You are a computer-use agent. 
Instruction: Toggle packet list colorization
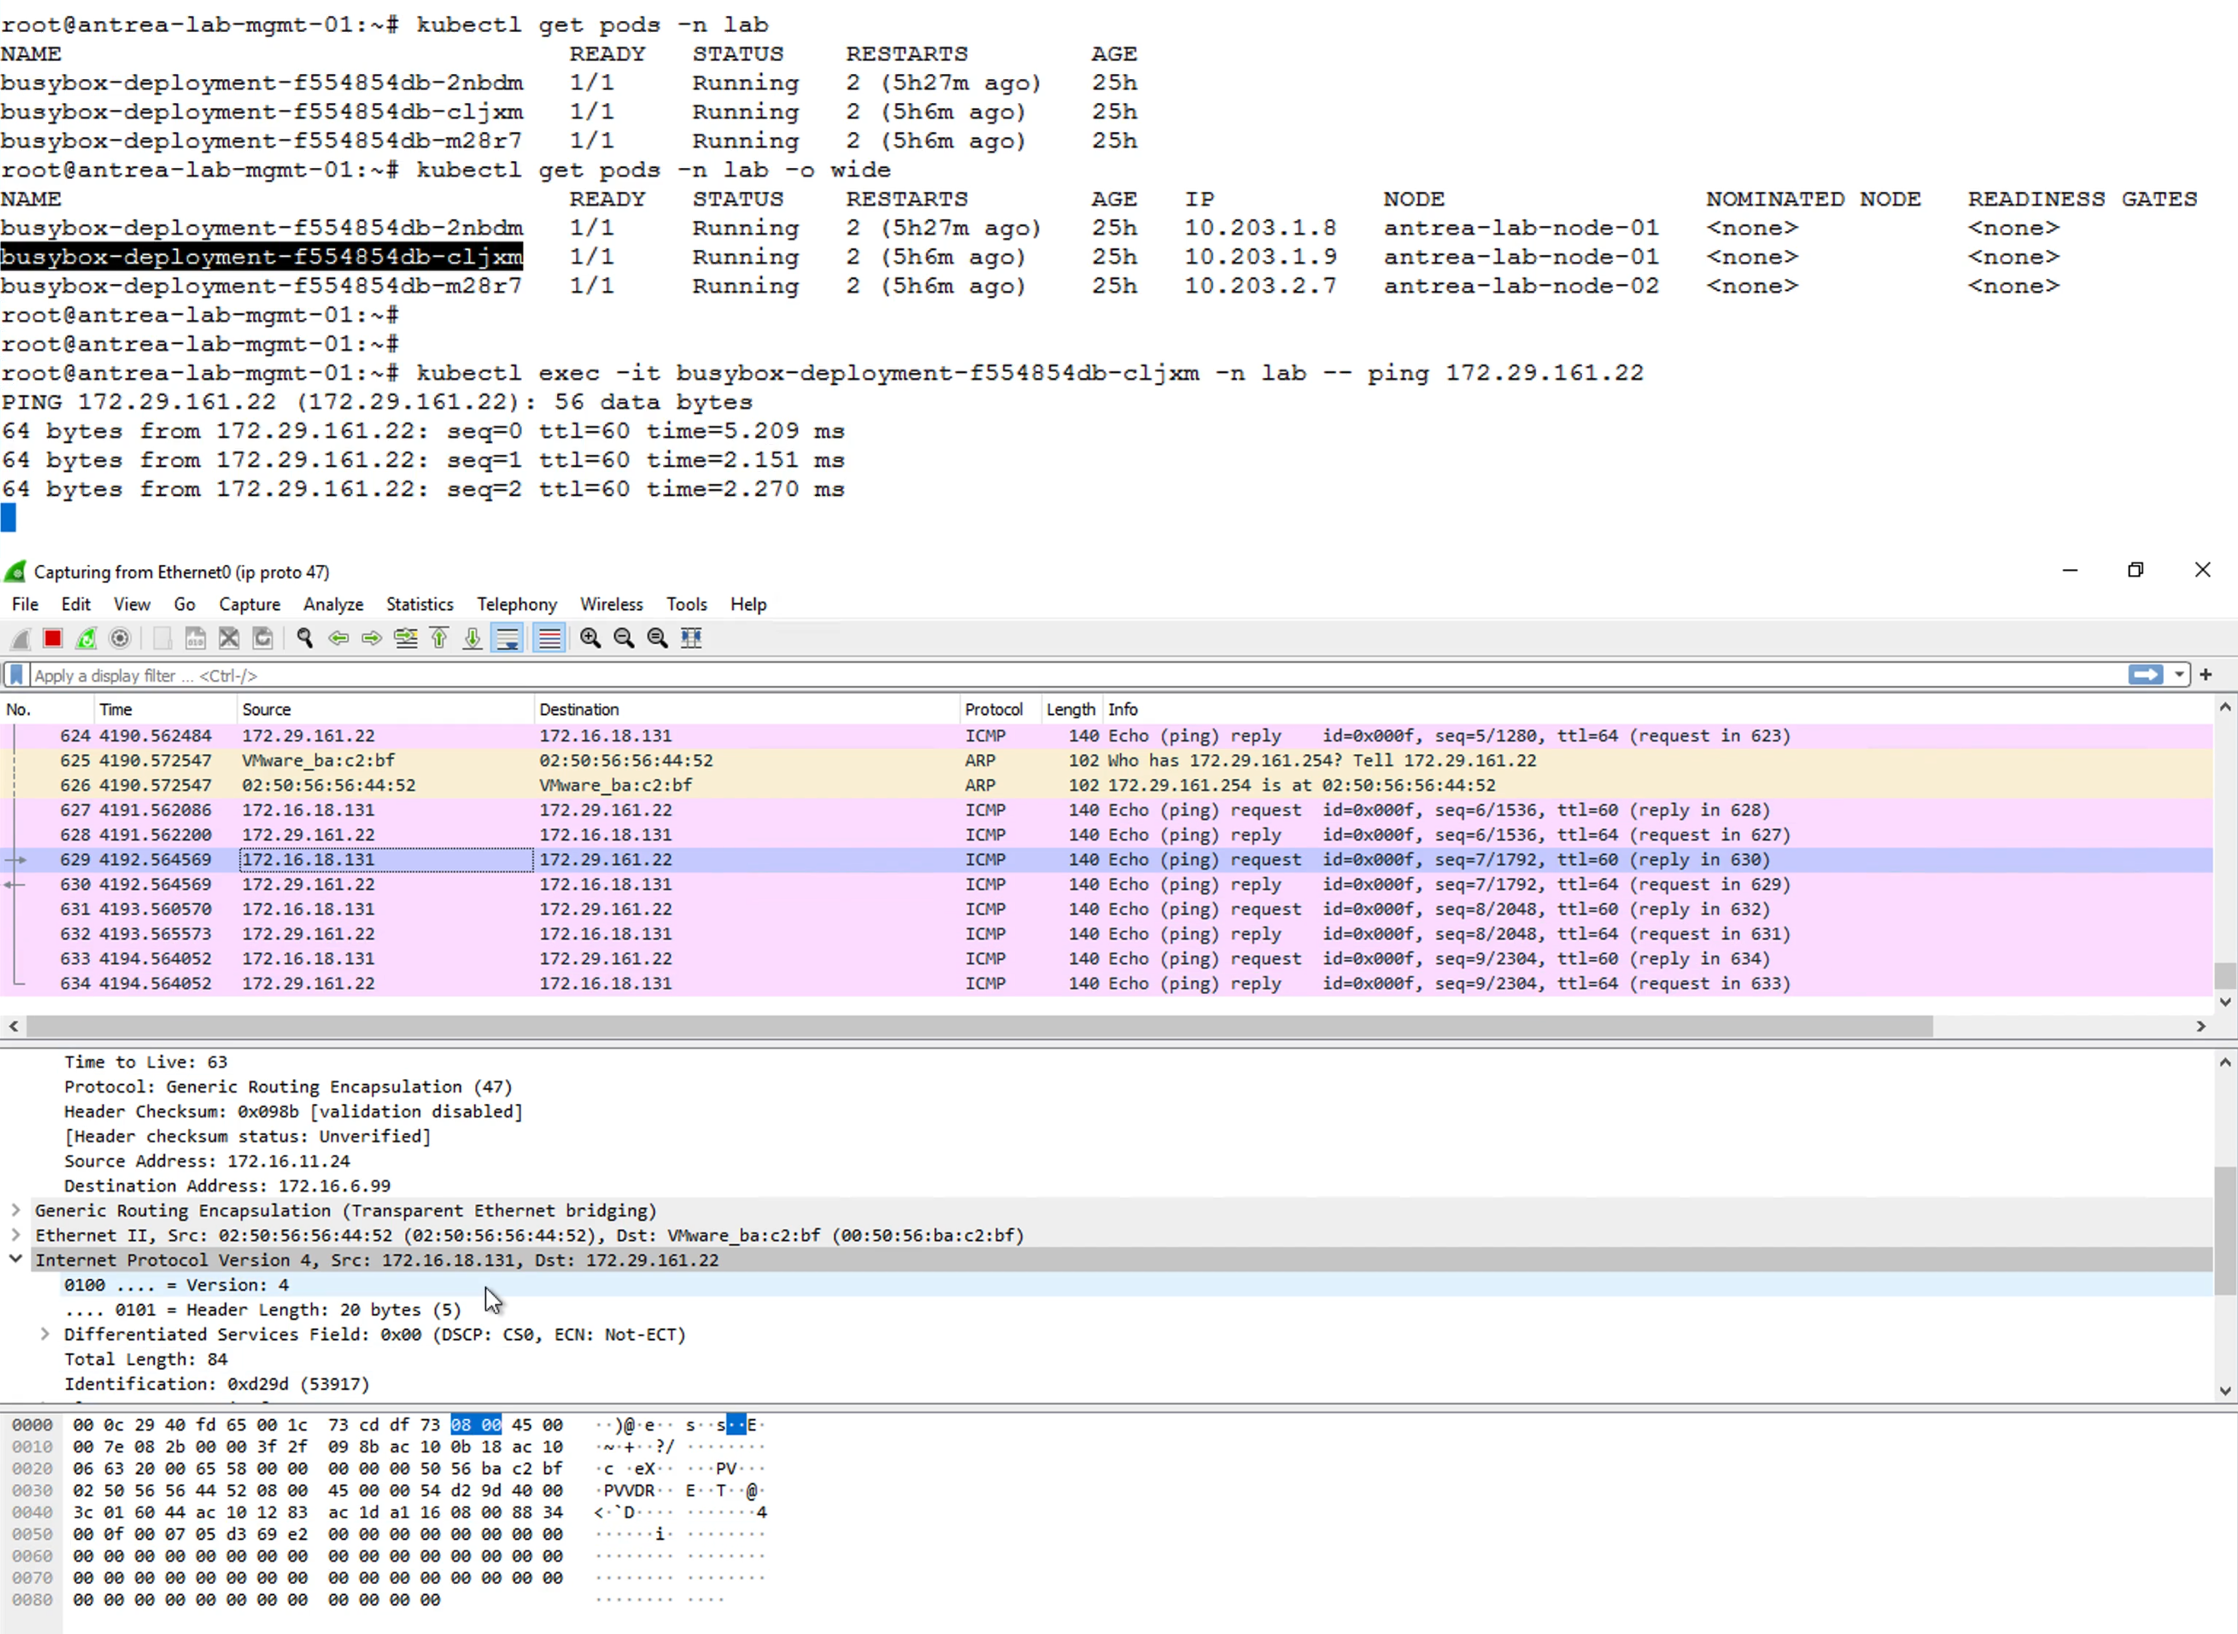549,638
